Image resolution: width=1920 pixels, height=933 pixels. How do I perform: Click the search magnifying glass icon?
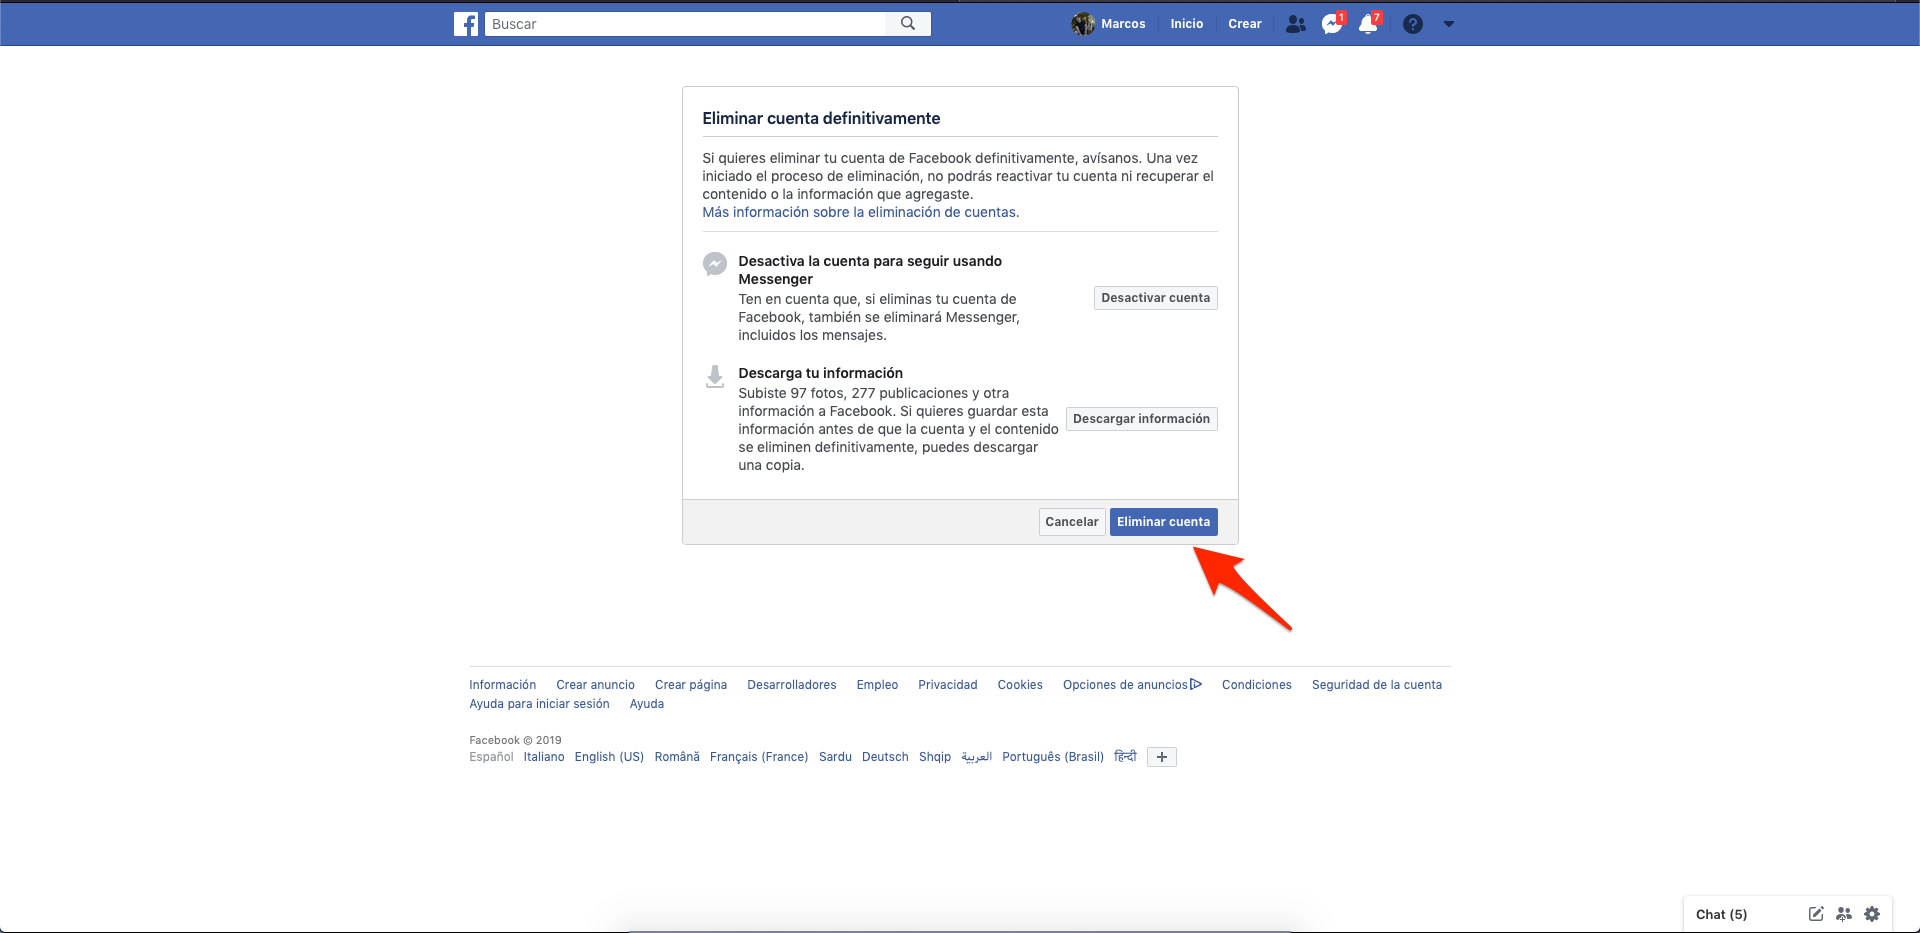coord(908,24)
